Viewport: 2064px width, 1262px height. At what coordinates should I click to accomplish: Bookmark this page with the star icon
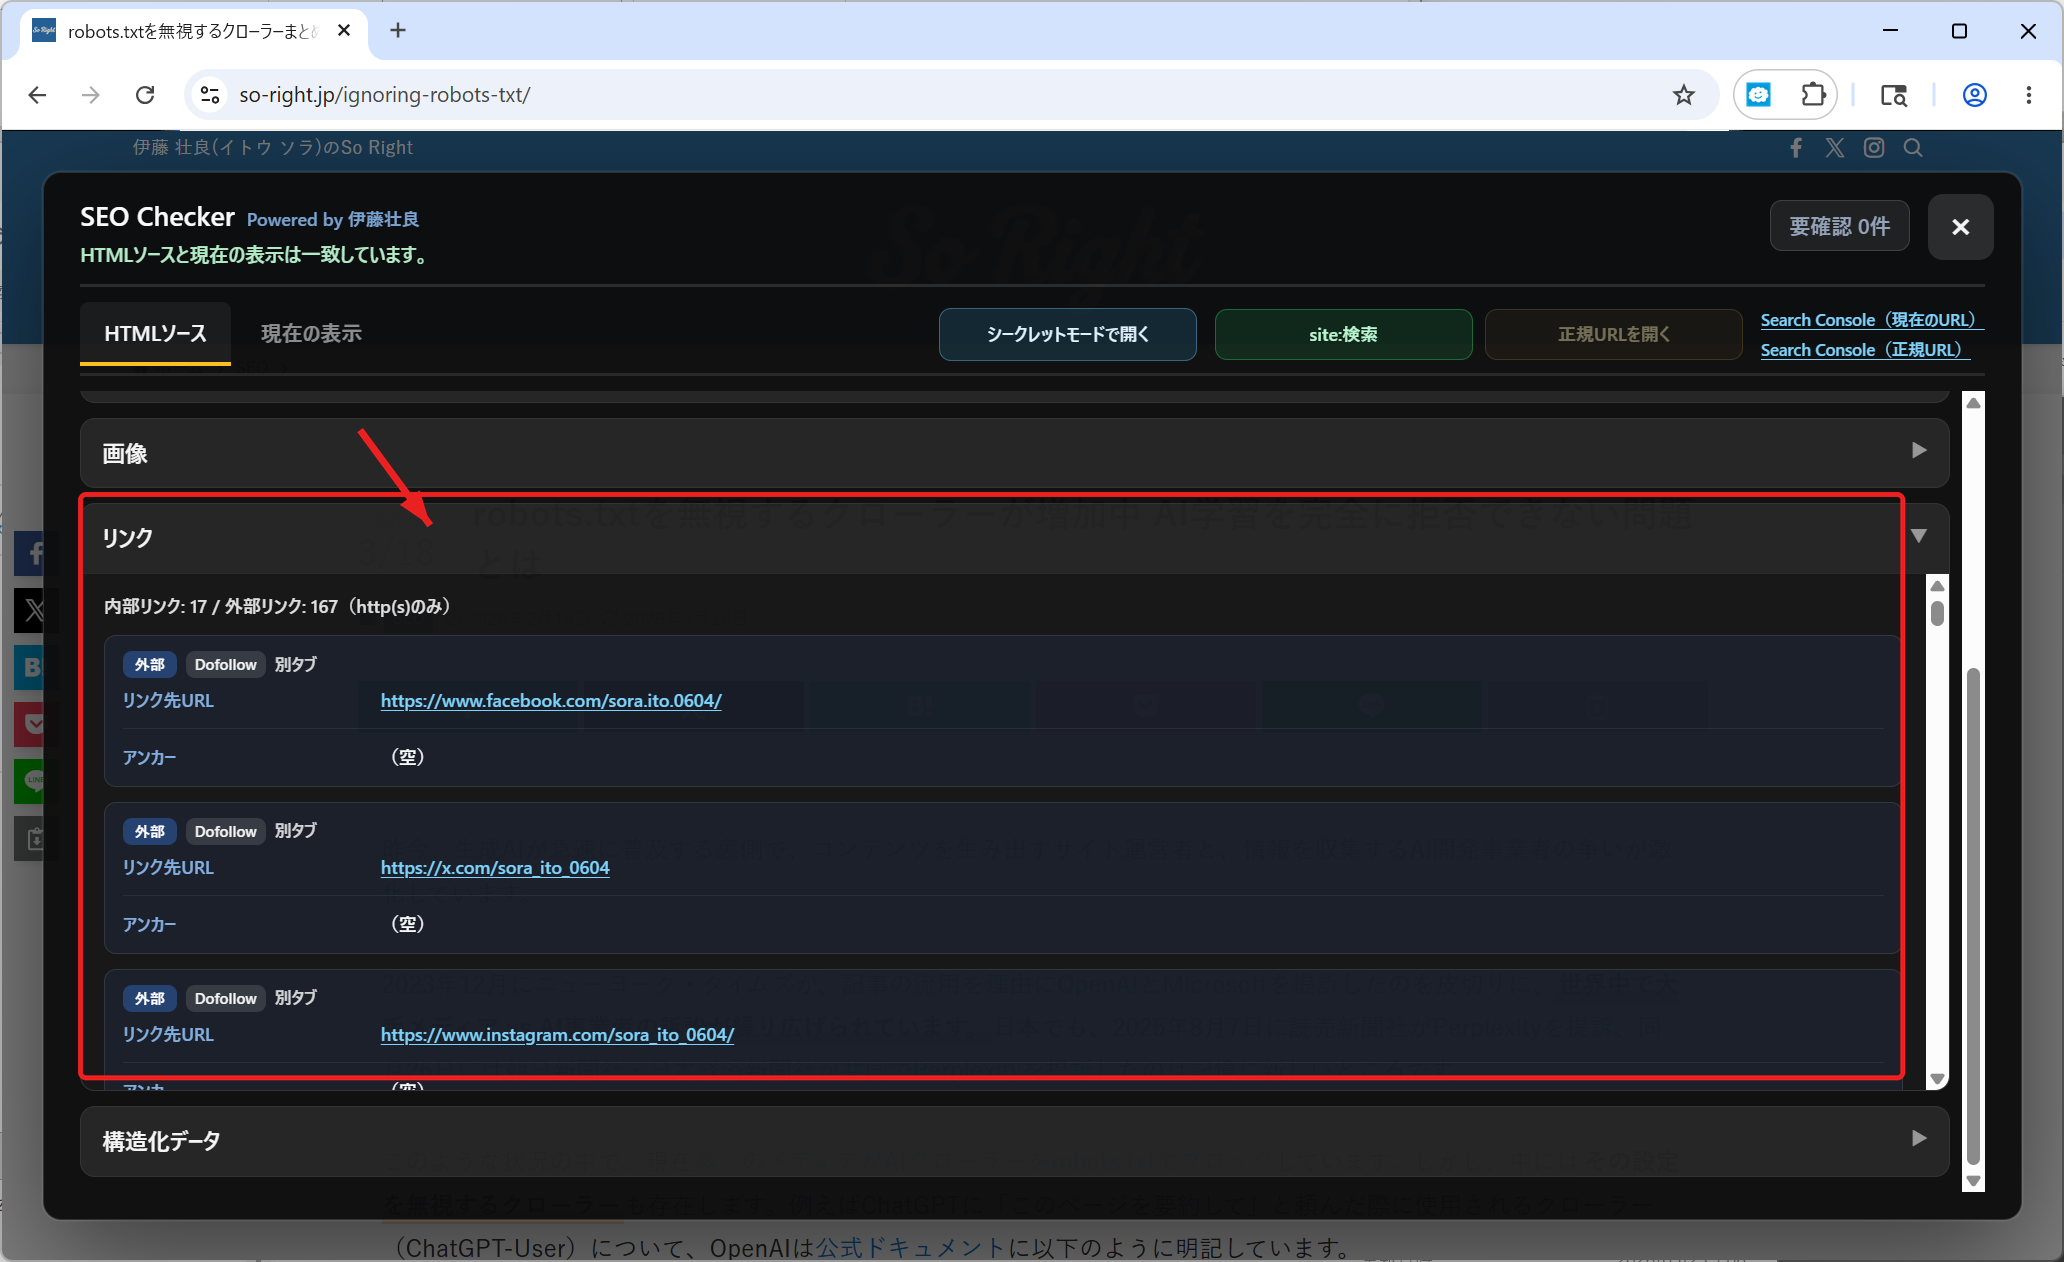pos(1684,95)
